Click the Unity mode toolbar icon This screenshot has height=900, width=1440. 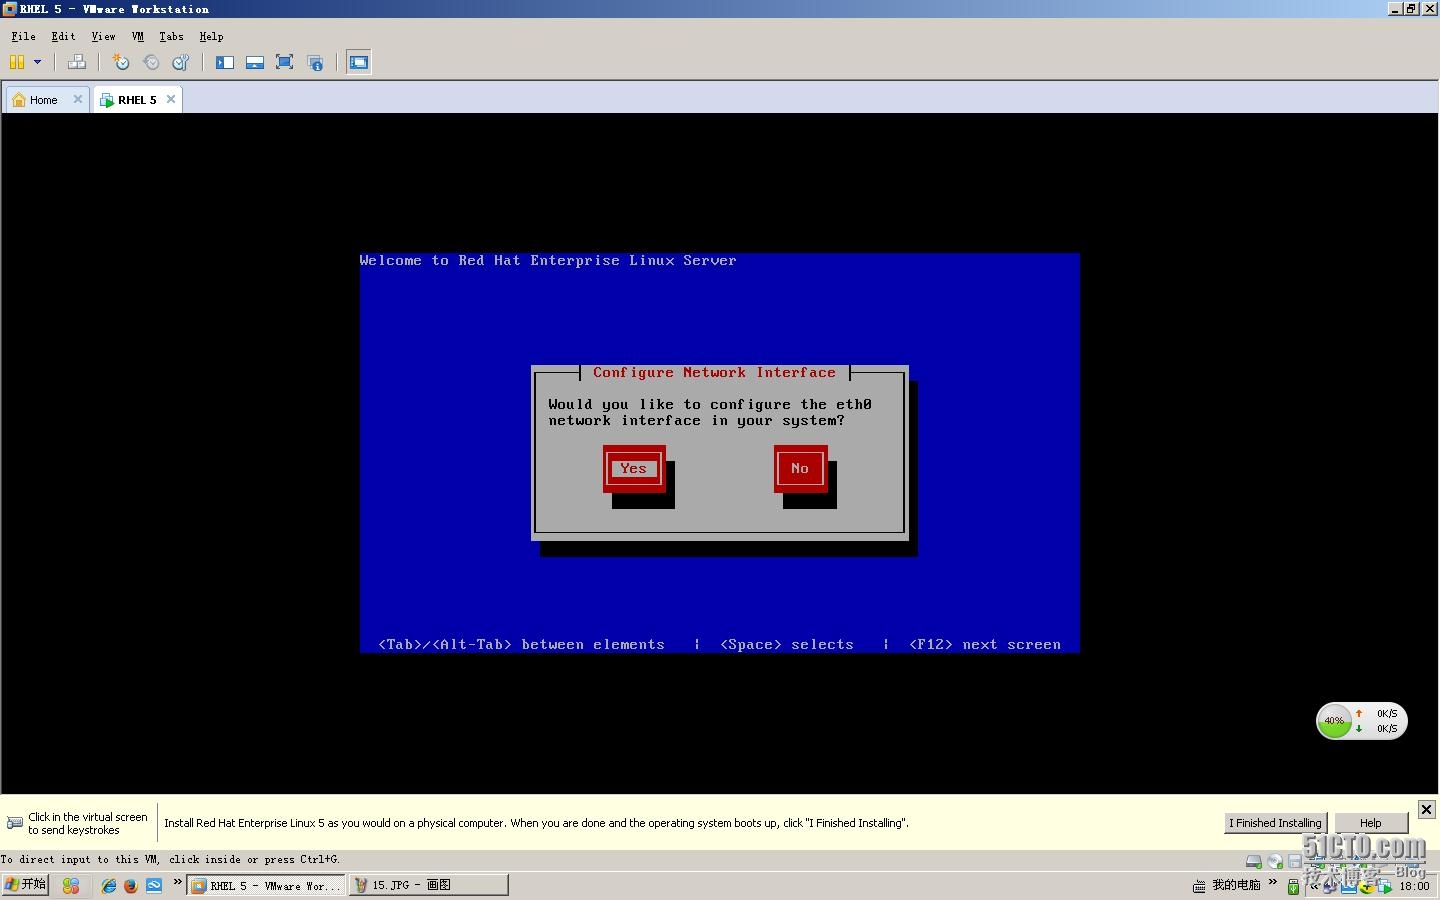point(315,62)
